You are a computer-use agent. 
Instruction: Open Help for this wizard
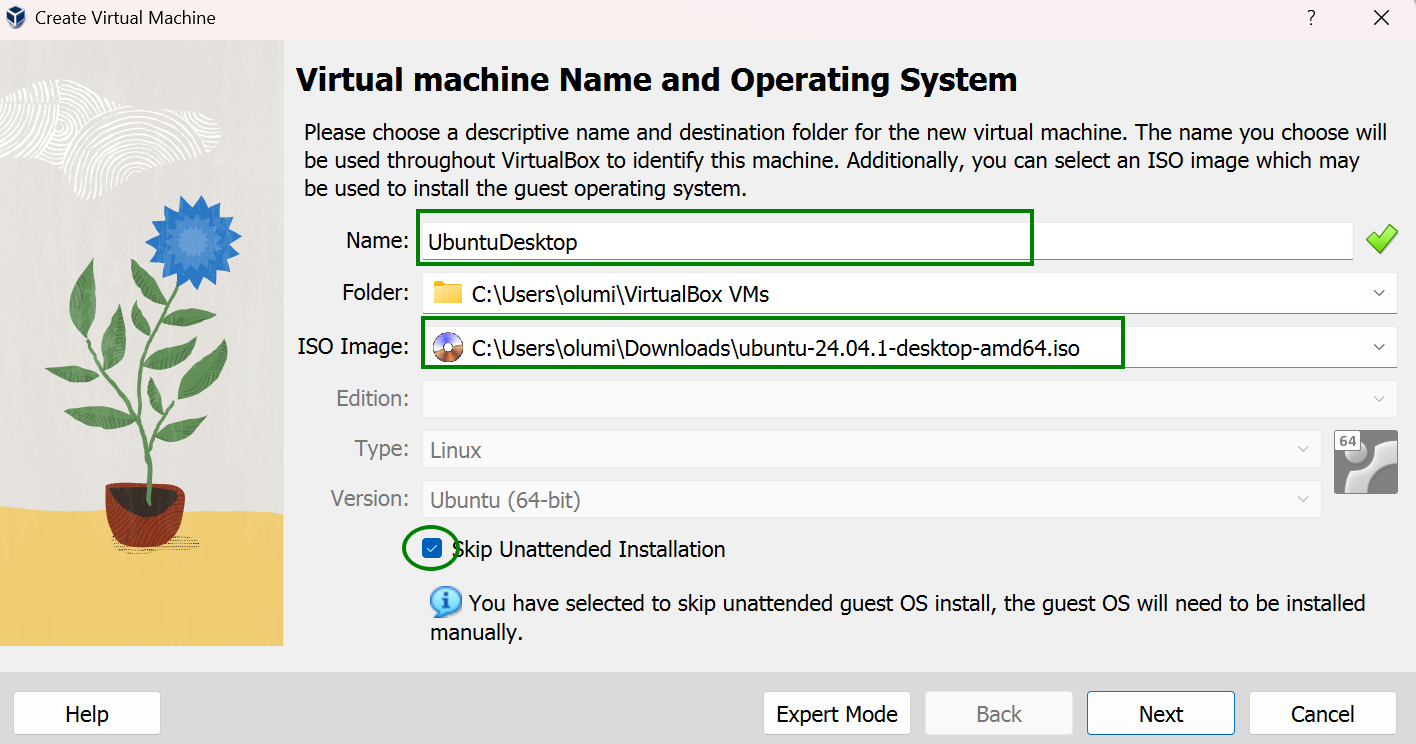pyautogui.click(x=87, y=714)
